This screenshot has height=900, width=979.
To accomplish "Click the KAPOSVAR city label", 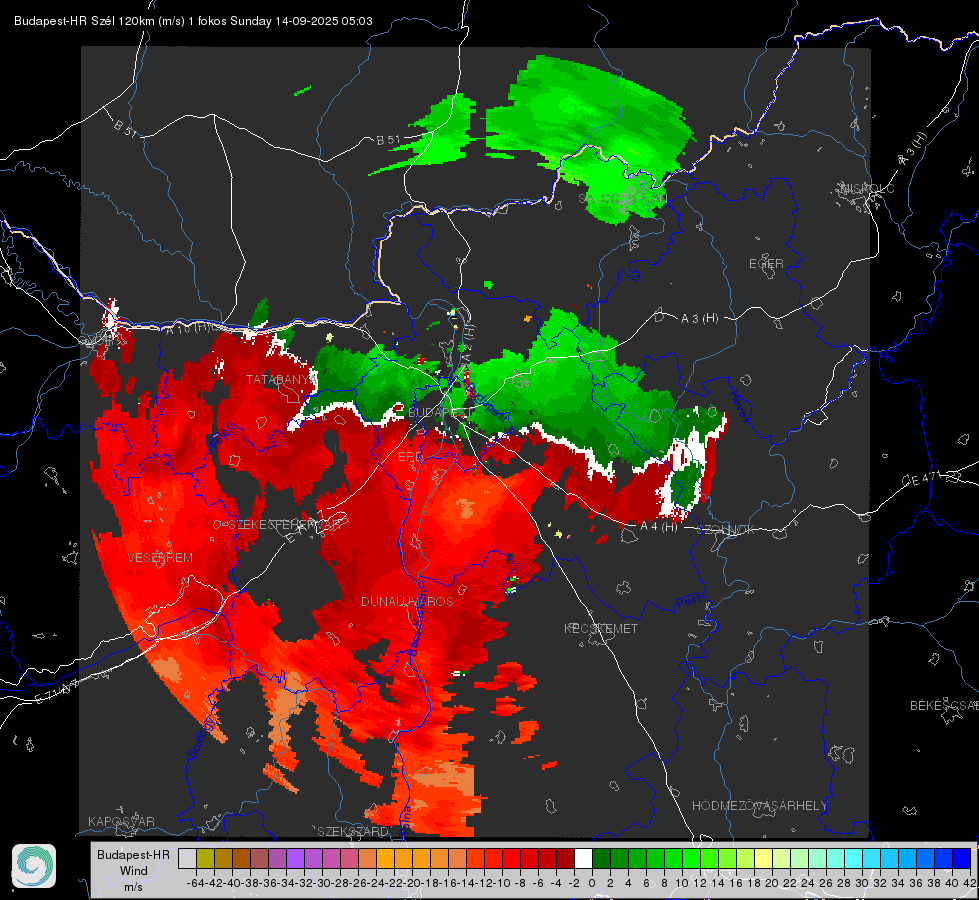I will 121,821.
